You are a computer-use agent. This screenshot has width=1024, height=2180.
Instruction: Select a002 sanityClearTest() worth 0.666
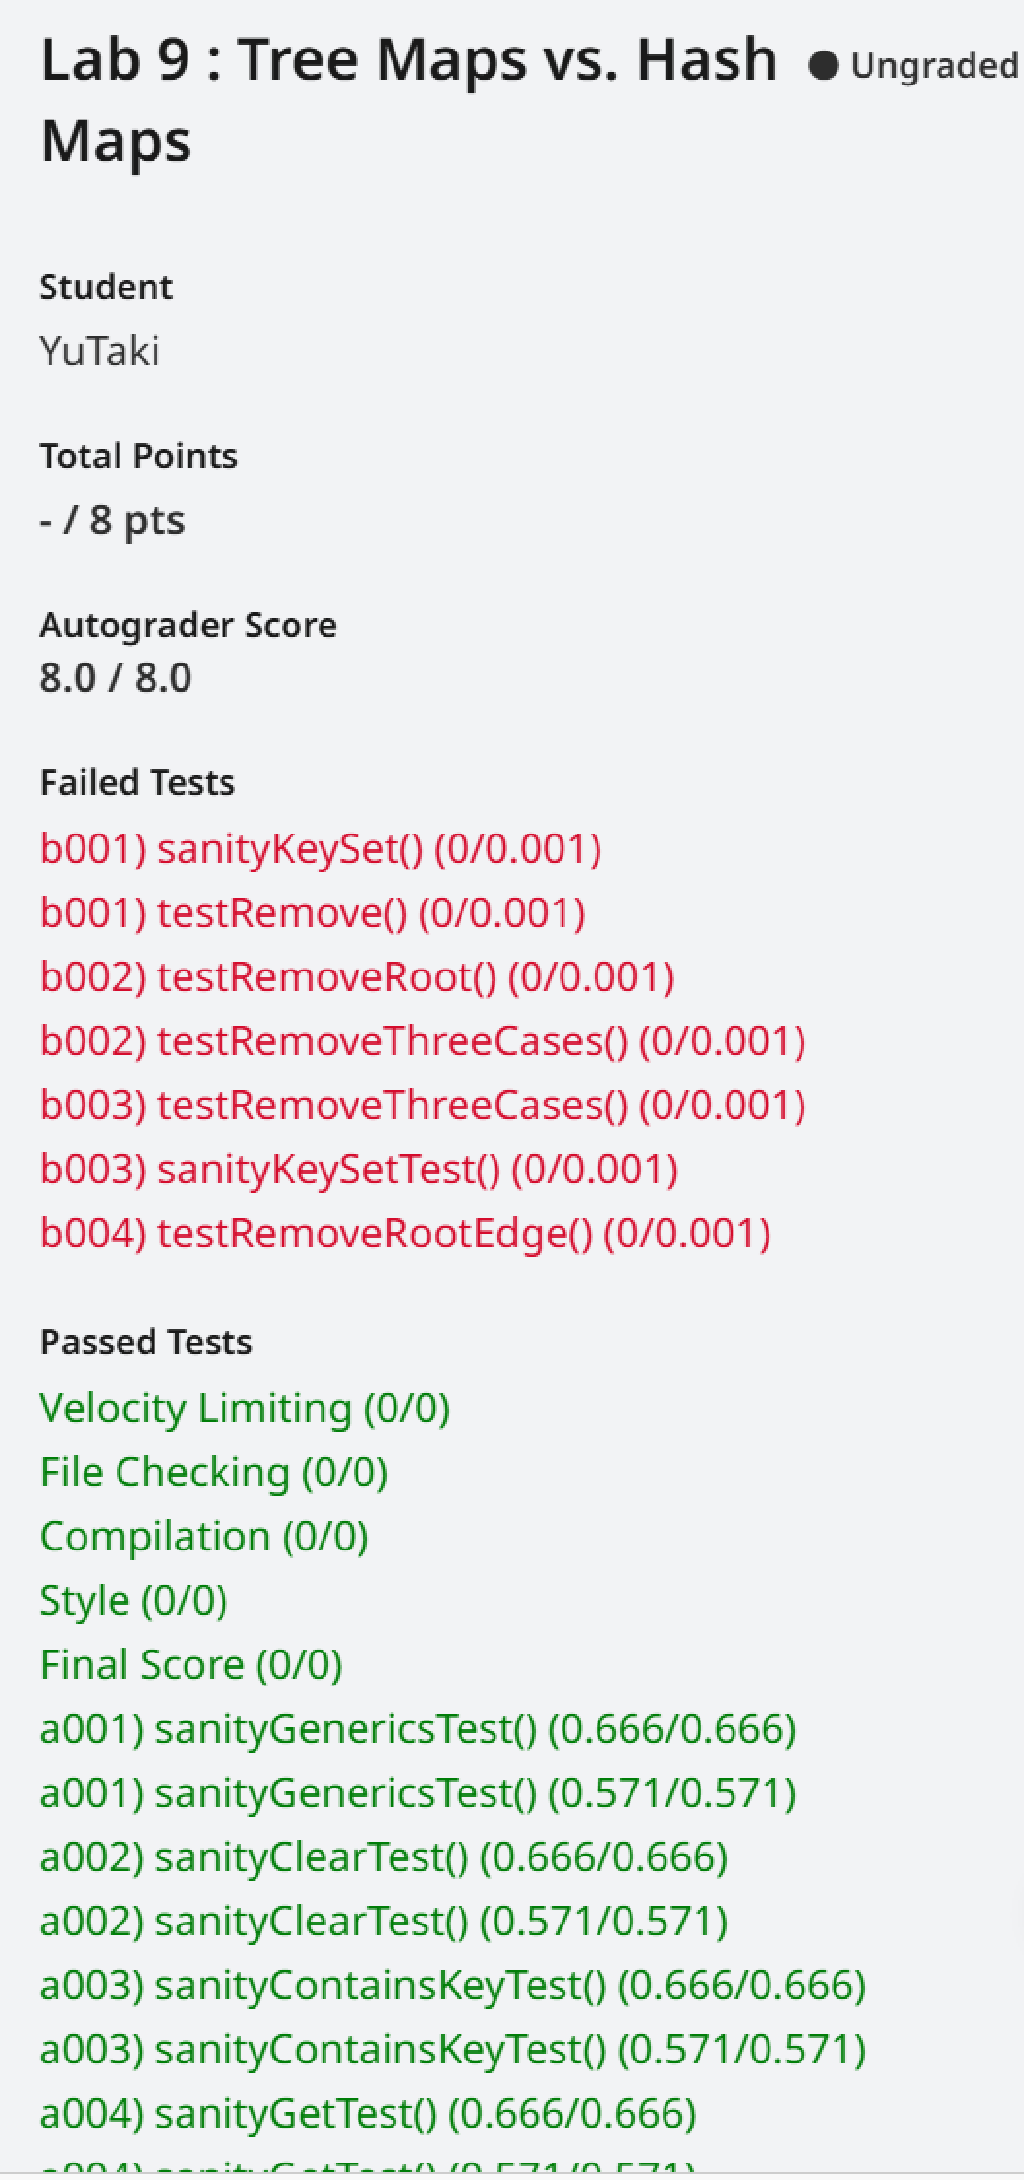384,1857
